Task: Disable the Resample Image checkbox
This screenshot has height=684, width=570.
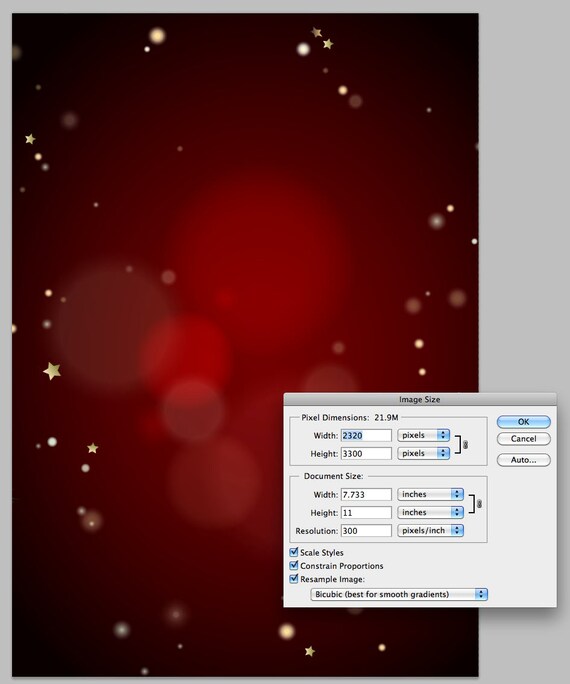Action: tap(294, 579)
